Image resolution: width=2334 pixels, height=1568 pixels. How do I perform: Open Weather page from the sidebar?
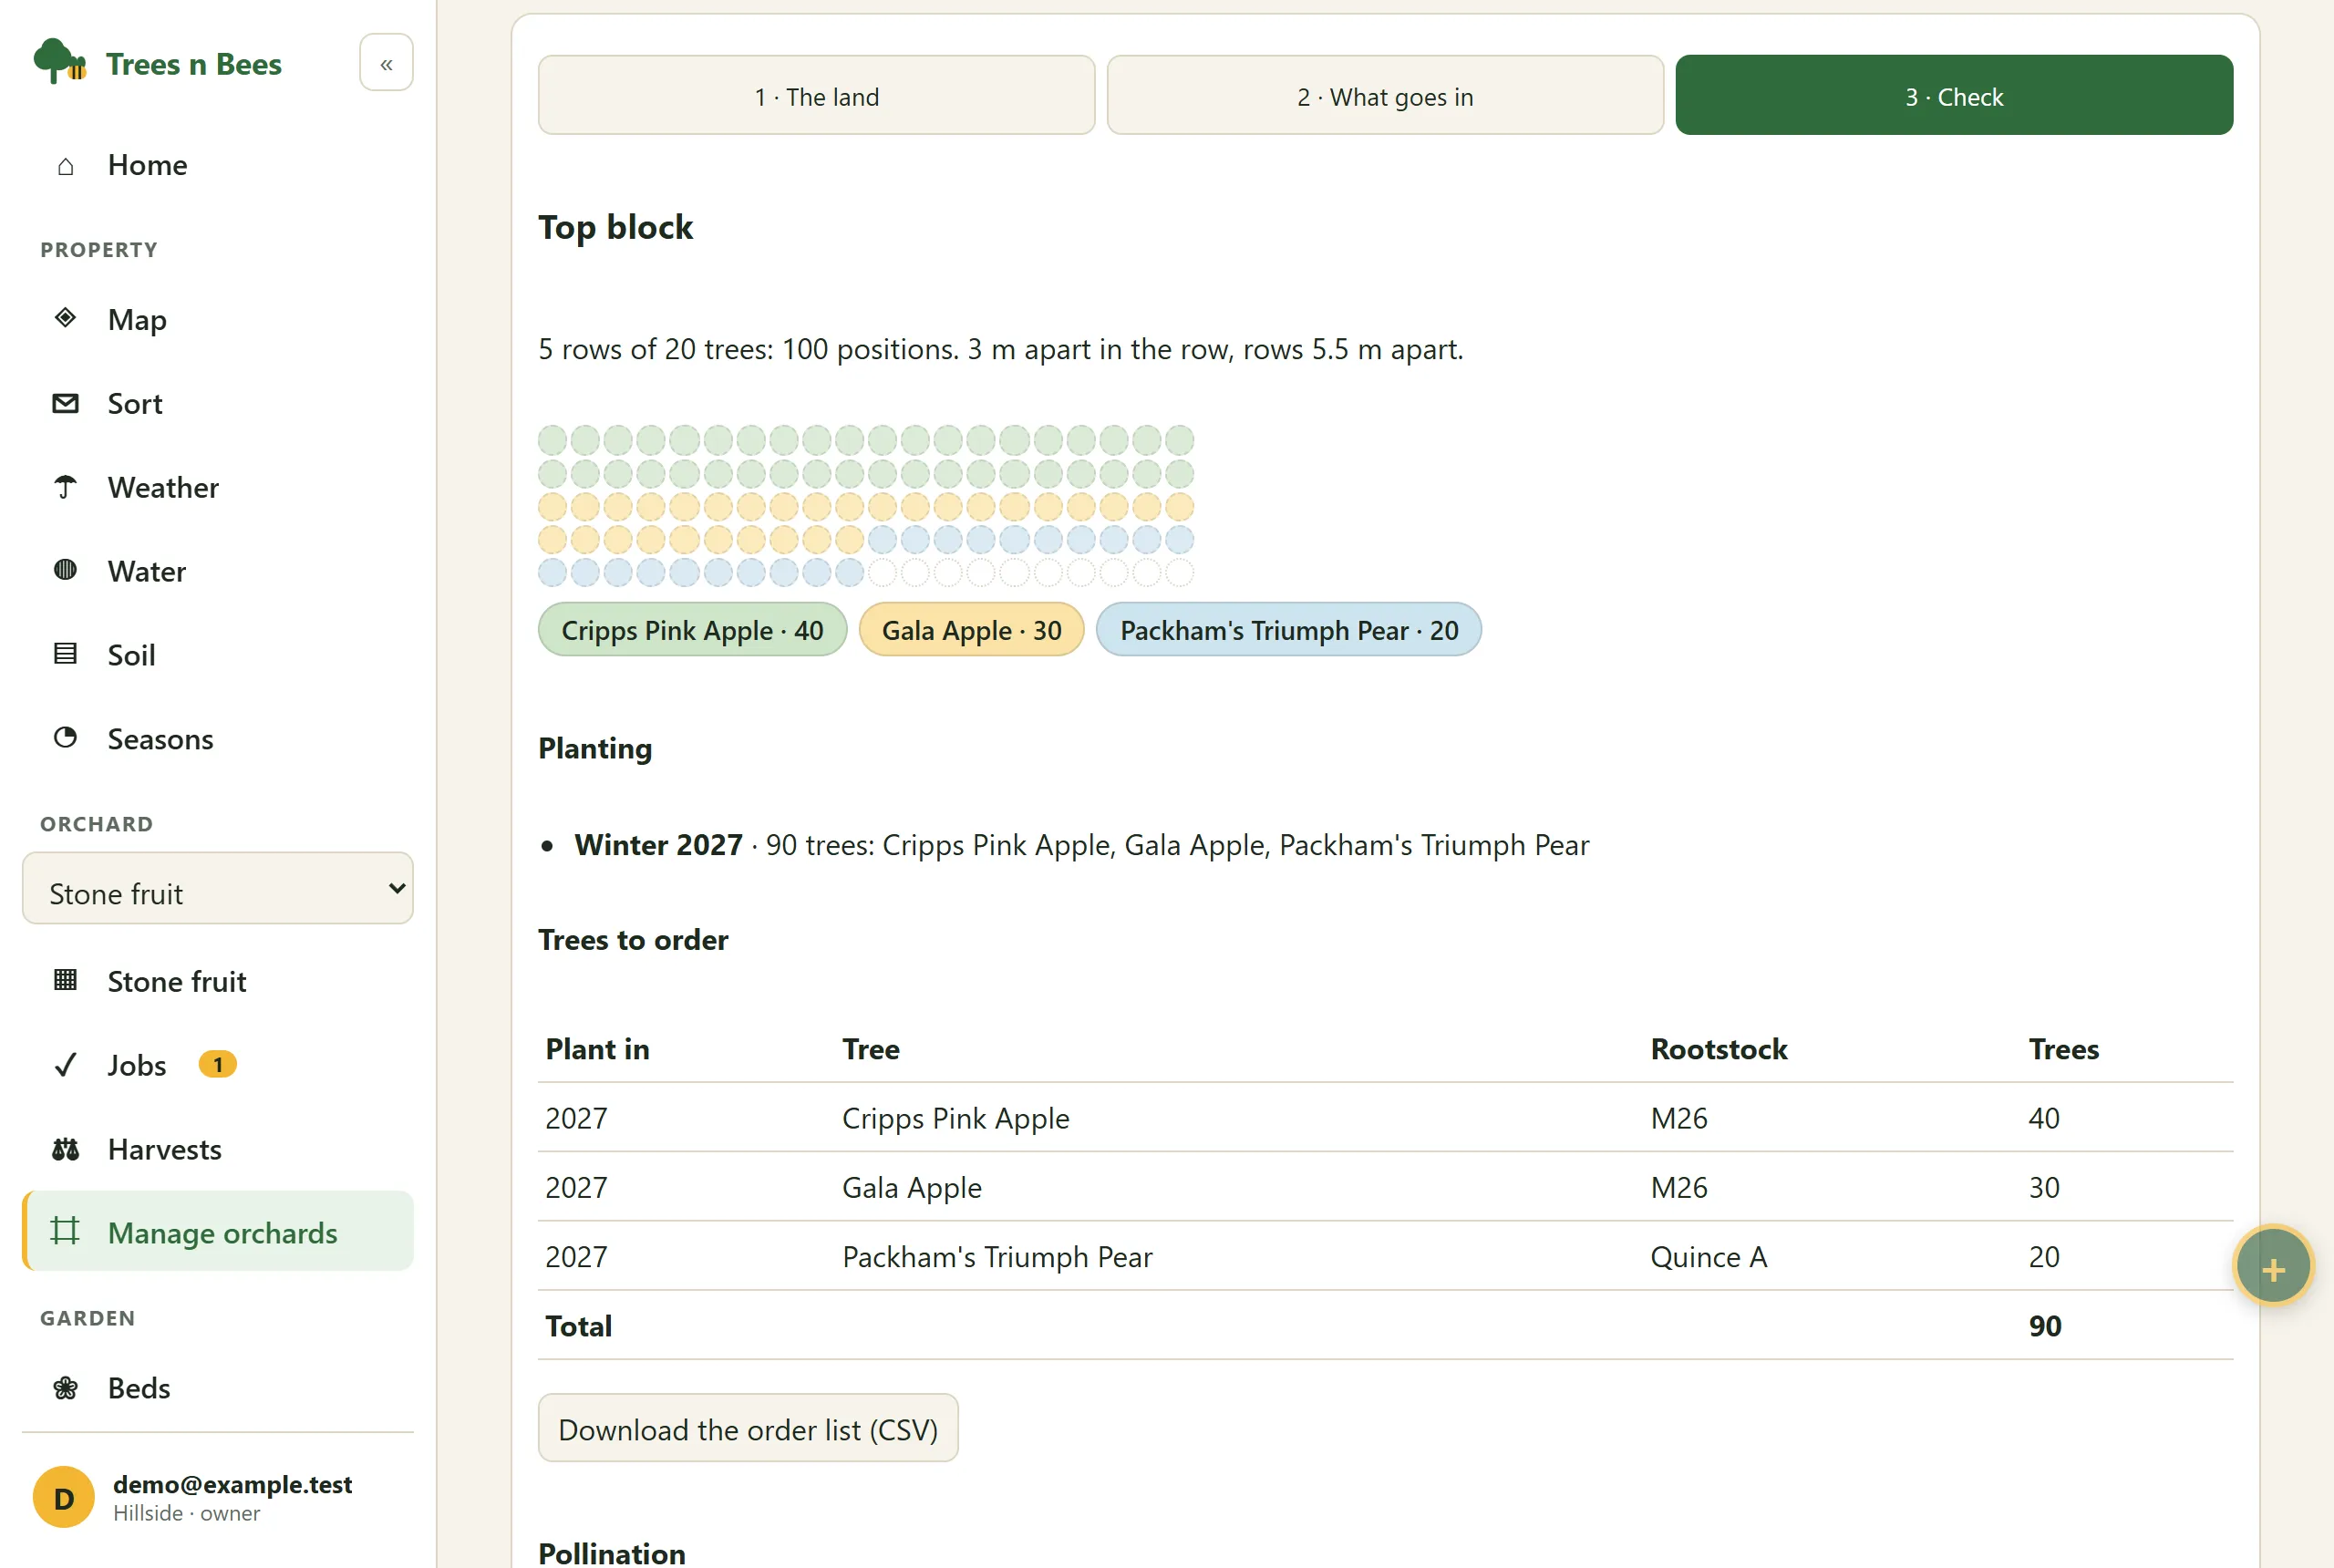point(218,487)
